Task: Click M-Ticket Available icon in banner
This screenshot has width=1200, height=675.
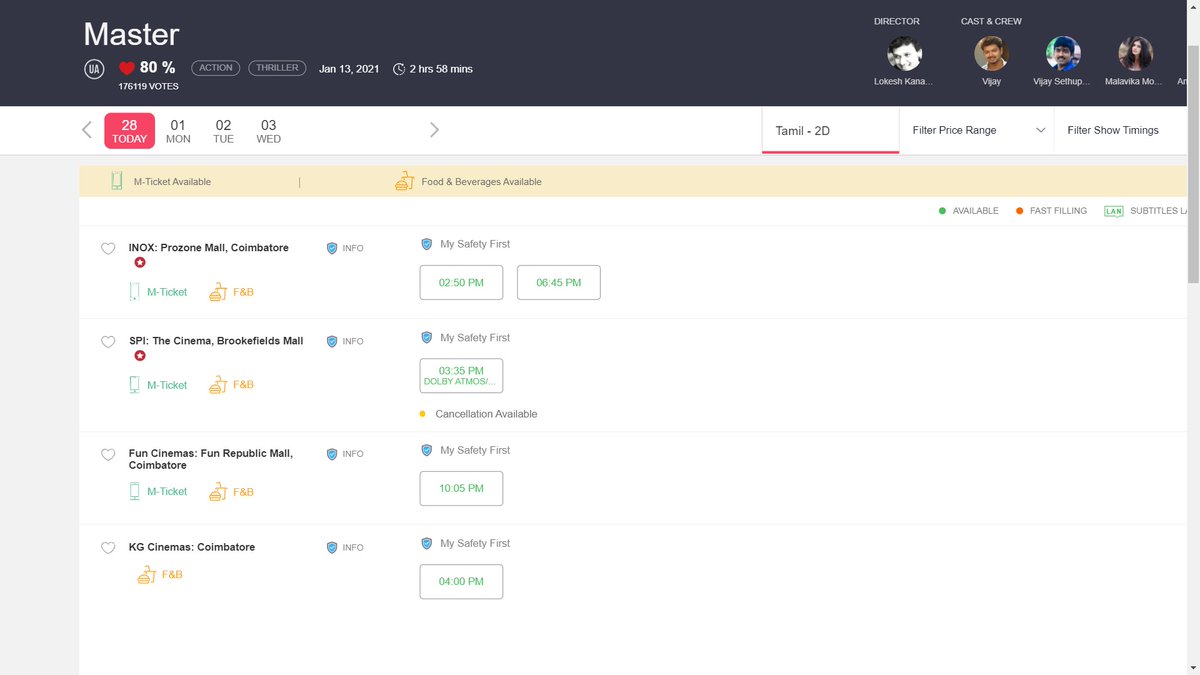Action: point(117,181)
